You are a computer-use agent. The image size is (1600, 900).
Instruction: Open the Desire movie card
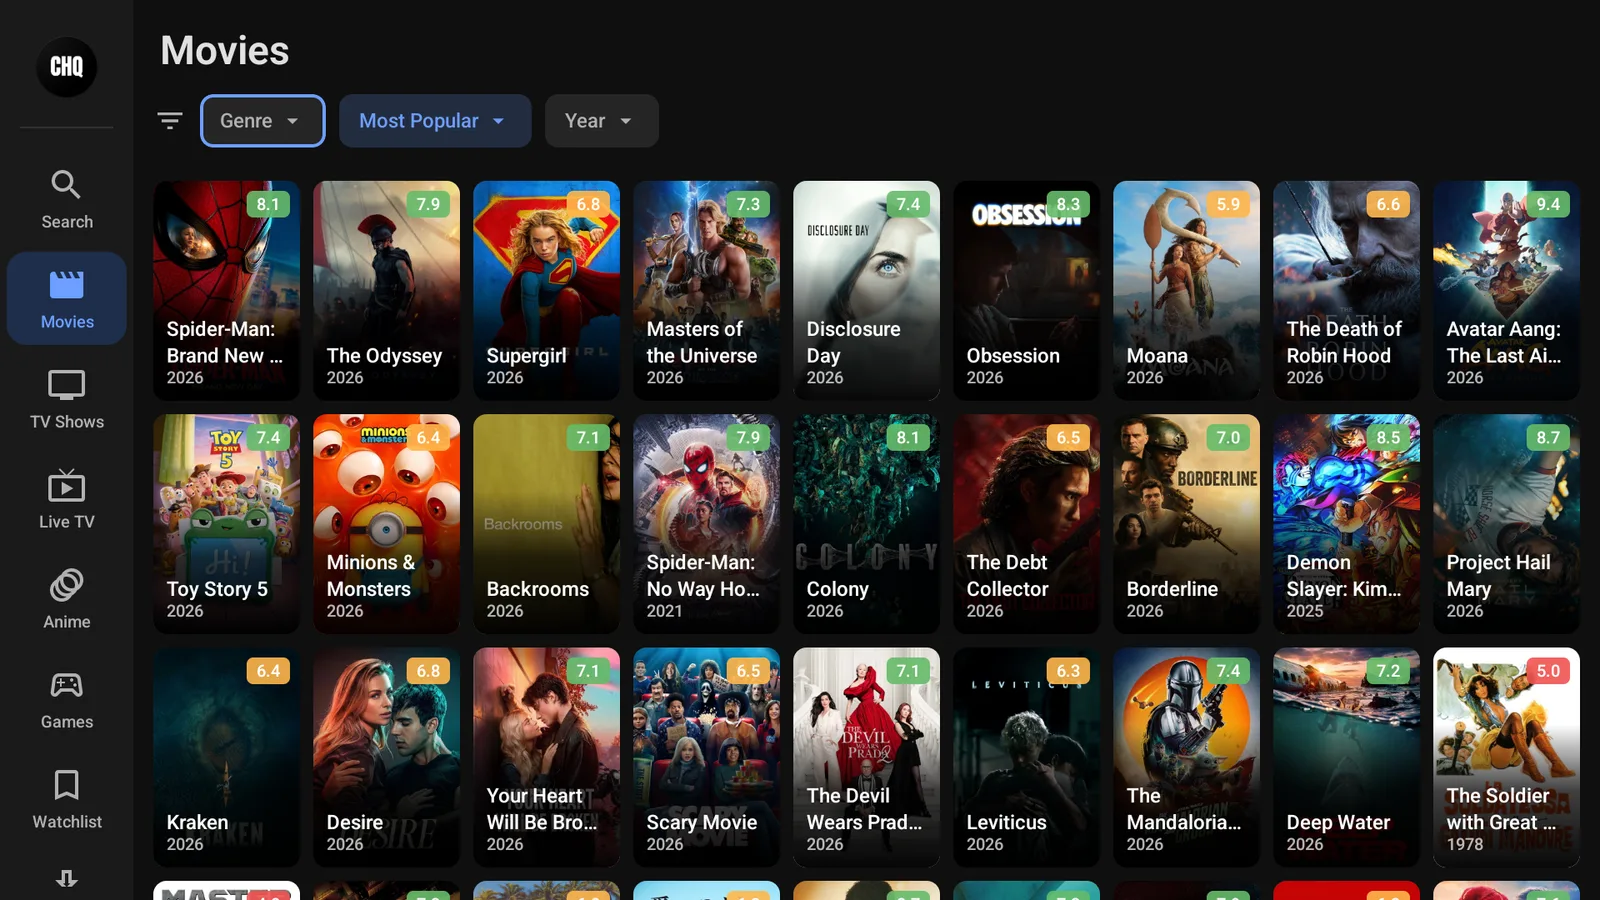(387, 757)
